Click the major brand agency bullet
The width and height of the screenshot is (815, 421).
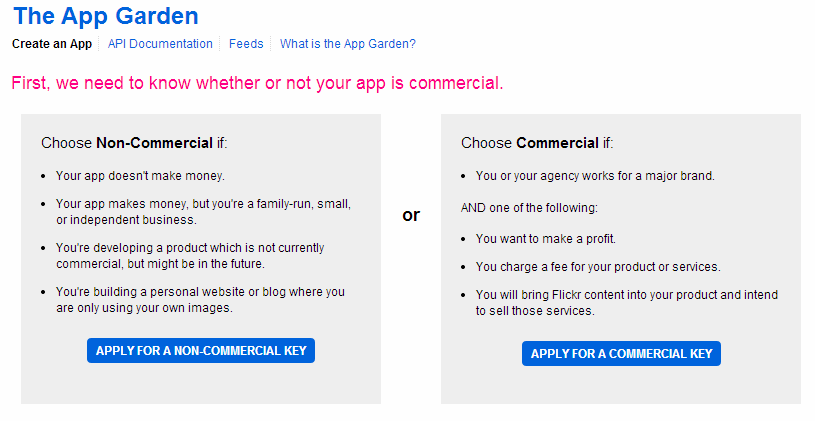[x=595, y=176]
